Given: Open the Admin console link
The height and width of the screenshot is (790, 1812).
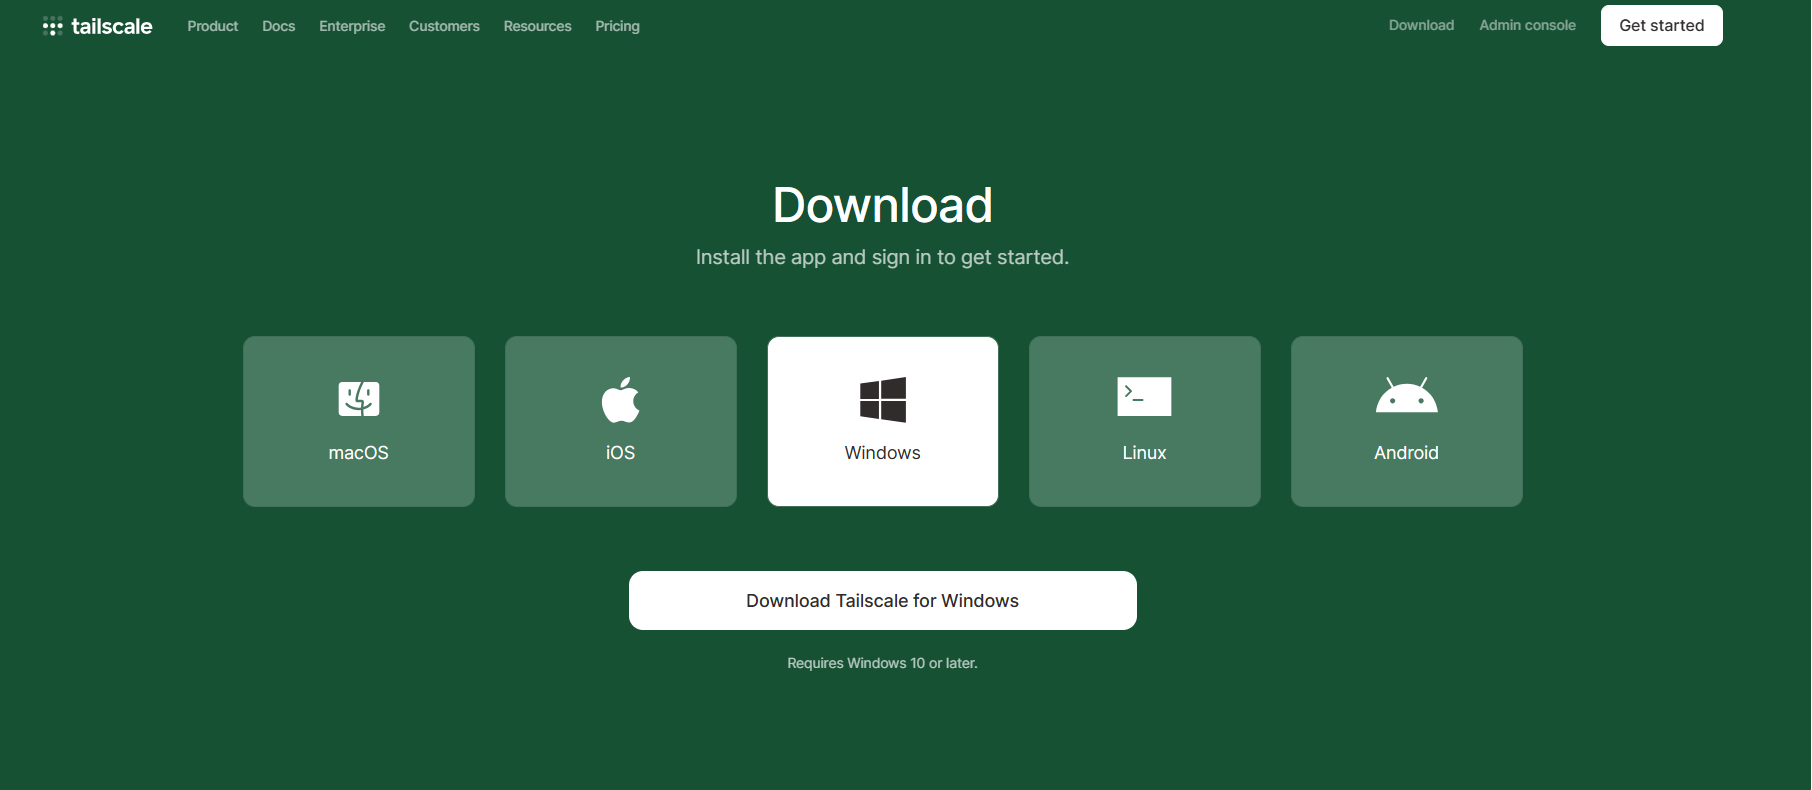Looking at the screenshot, I should [x=1528, y=25].
